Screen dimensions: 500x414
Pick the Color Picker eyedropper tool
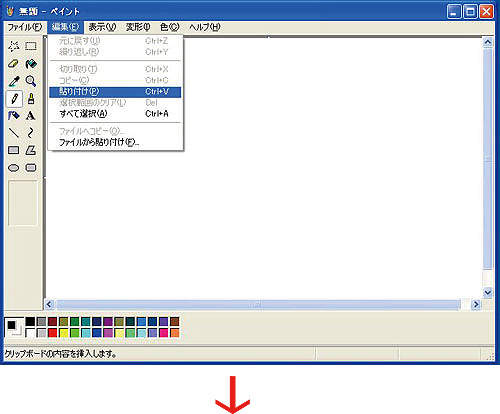click(14, 81)
